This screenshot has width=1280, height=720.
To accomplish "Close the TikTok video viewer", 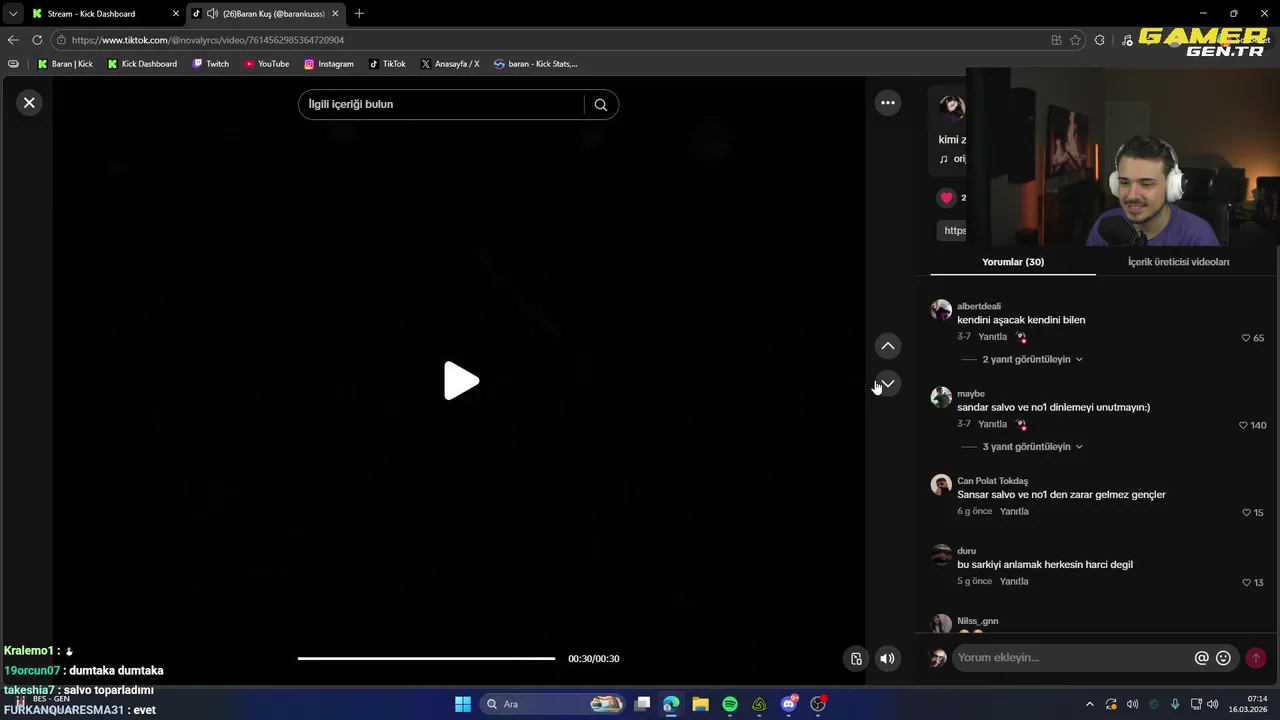I will [x=29, y=103].
